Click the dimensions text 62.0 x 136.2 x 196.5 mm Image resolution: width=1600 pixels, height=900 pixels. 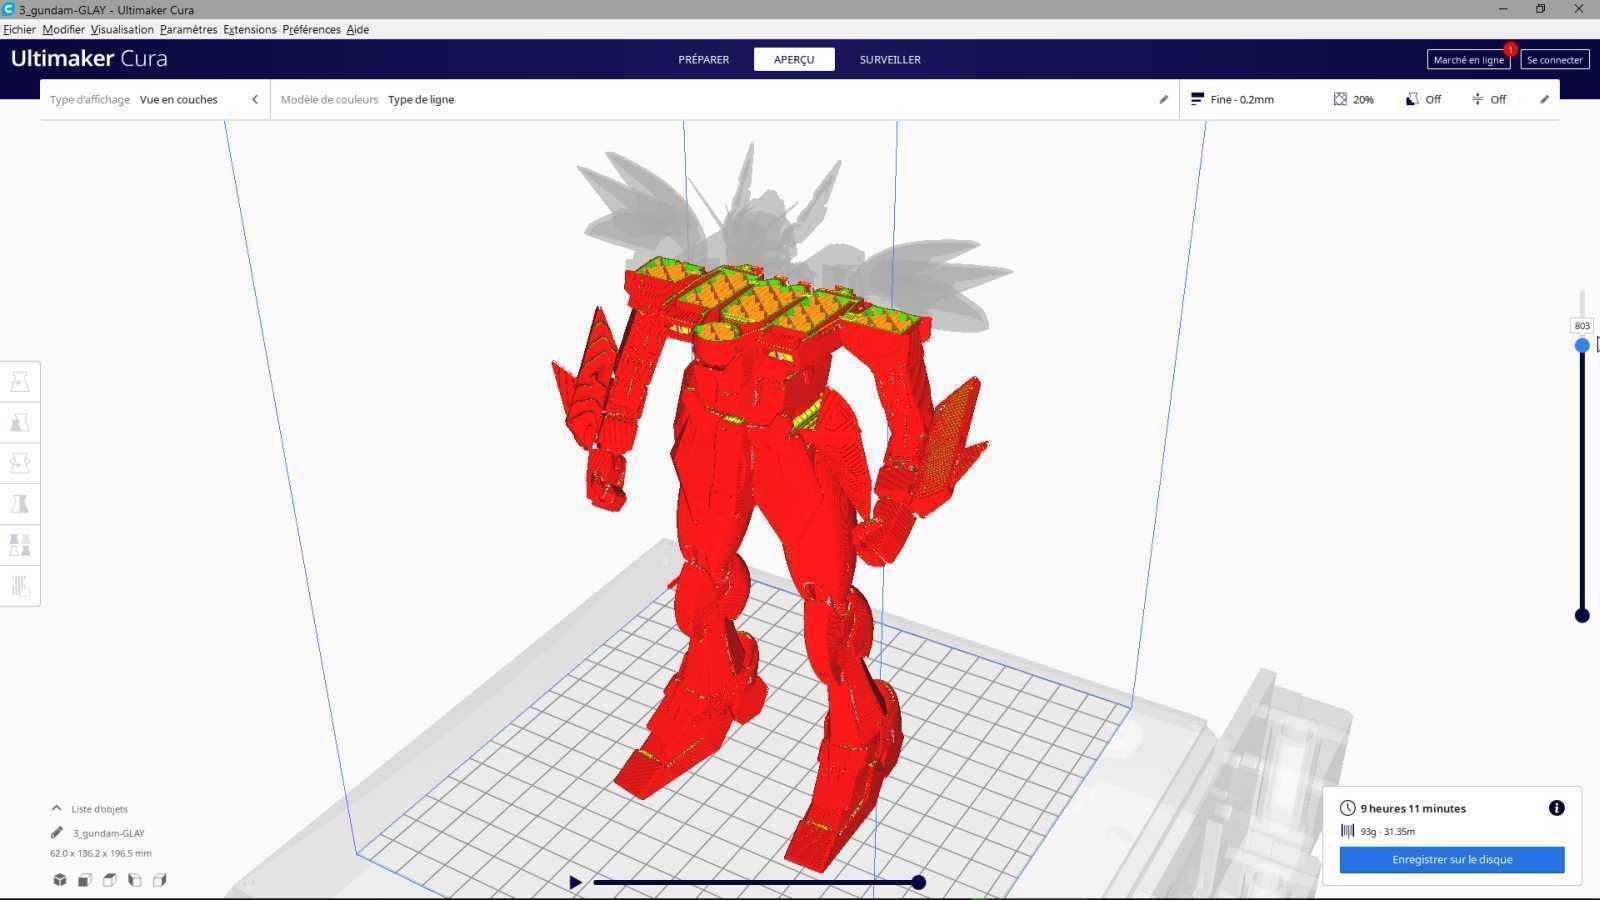[101, 853]
